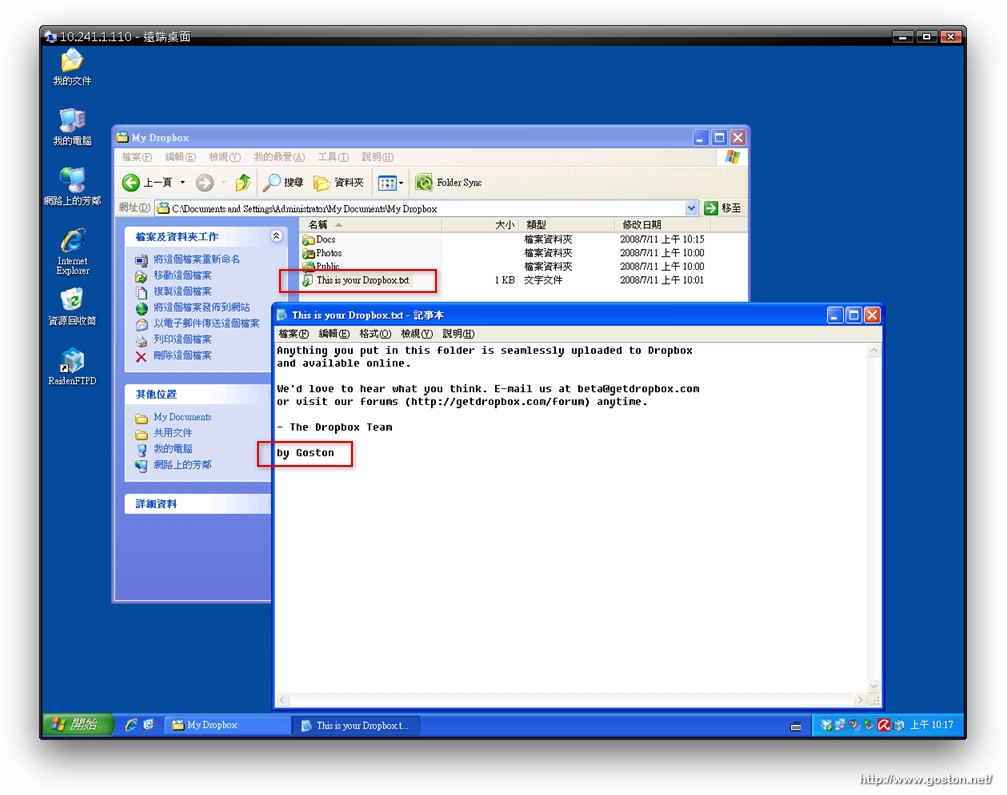Screen dimensions: 1007x795
Task: Click the first system tray icon
Action: point(827,725)
